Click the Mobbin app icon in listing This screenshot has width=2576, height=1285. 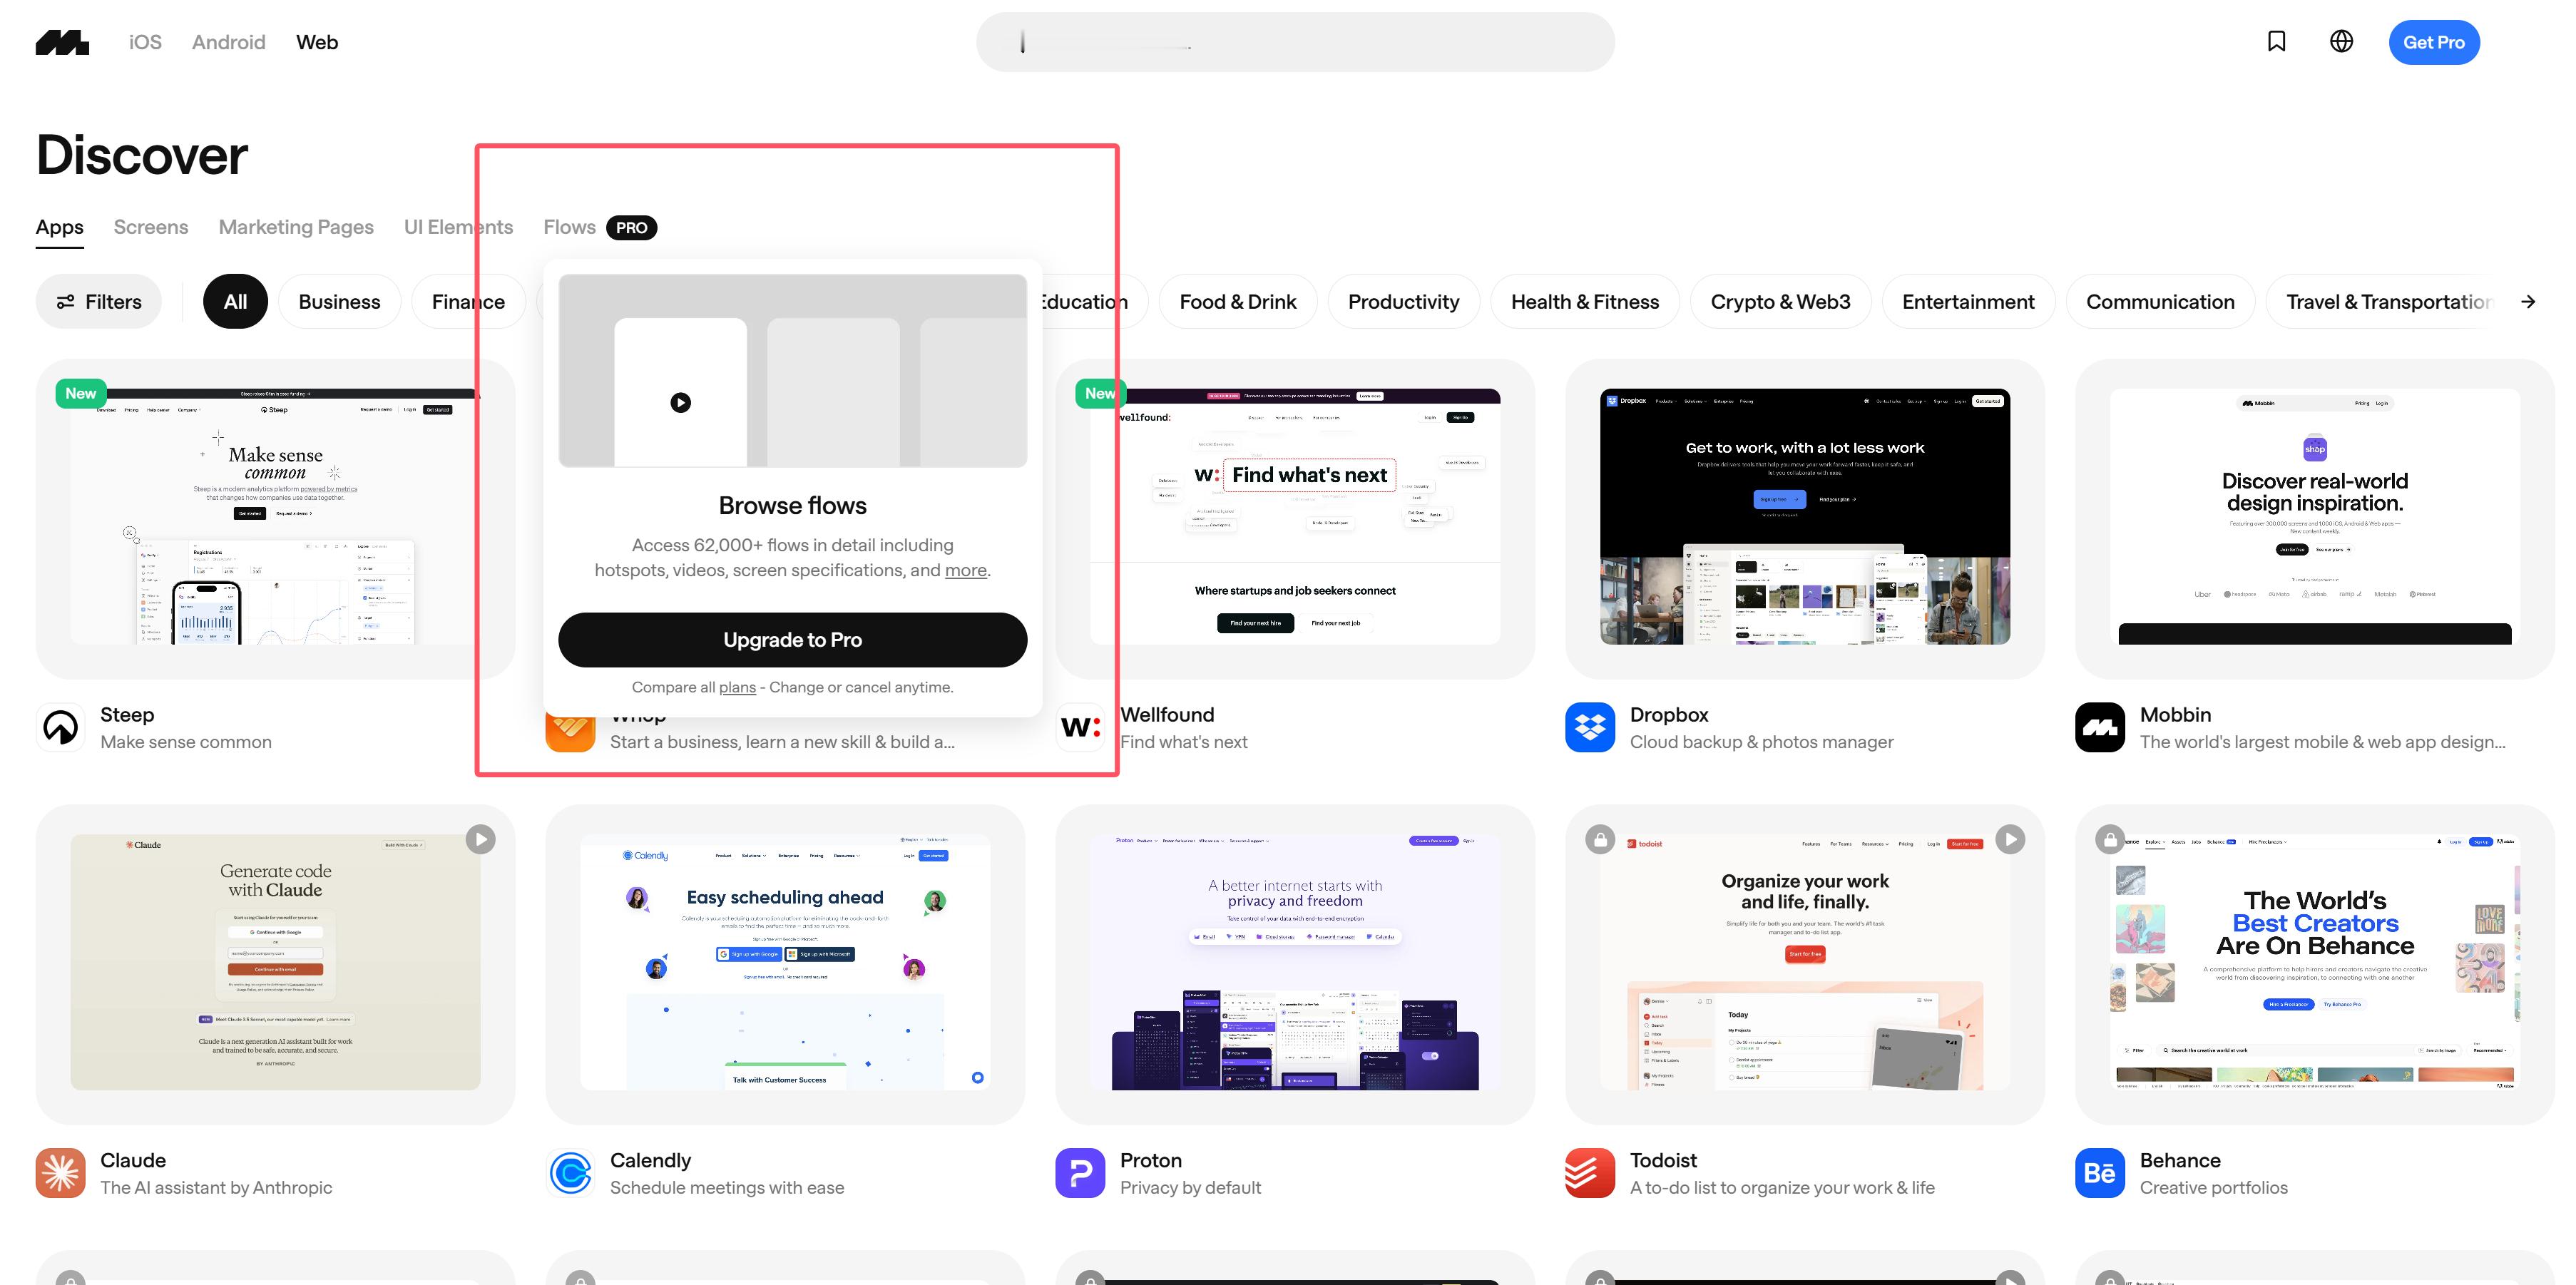(x=2100, y=727)
